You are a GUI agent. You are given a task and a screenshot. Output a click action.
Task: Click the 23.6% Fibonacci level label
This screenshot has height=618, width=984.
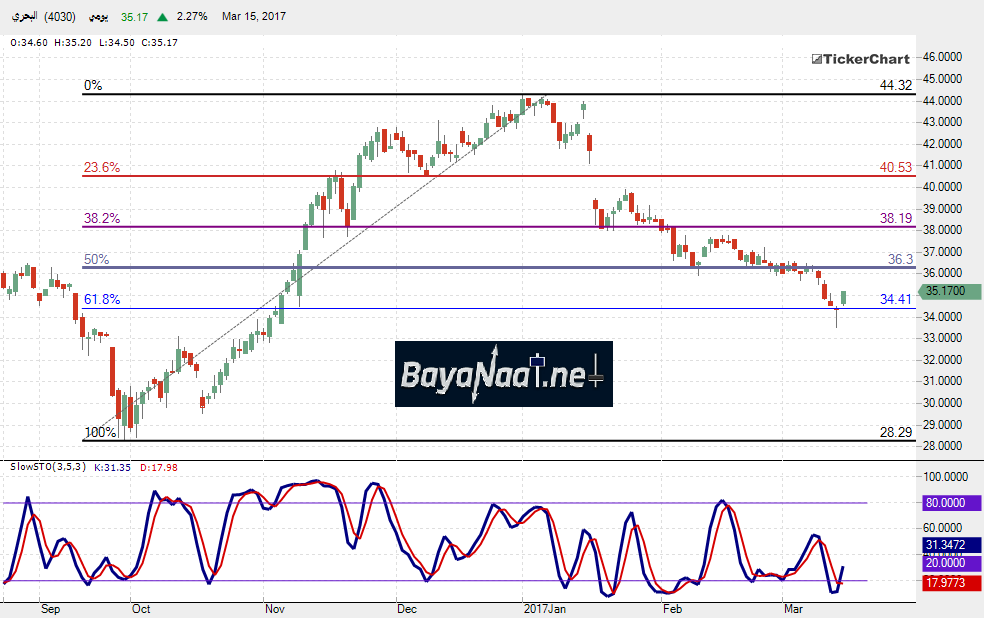(102, 168)
